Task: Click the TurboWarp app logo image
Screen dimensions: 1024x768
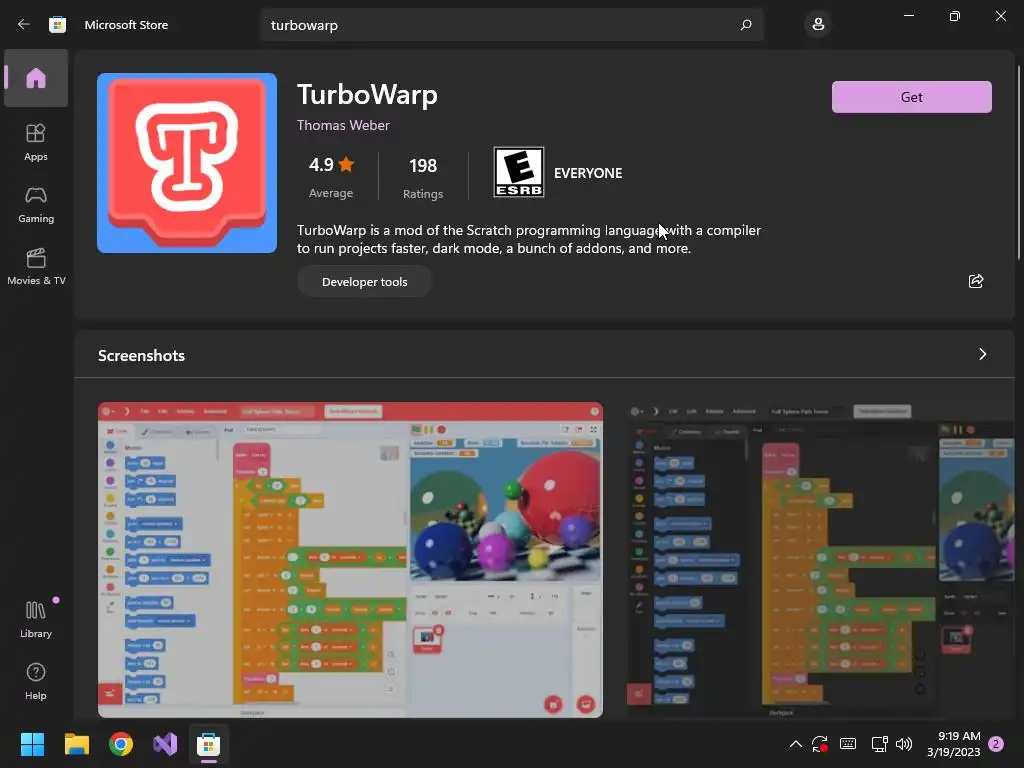Action: (x=187, y=163)
